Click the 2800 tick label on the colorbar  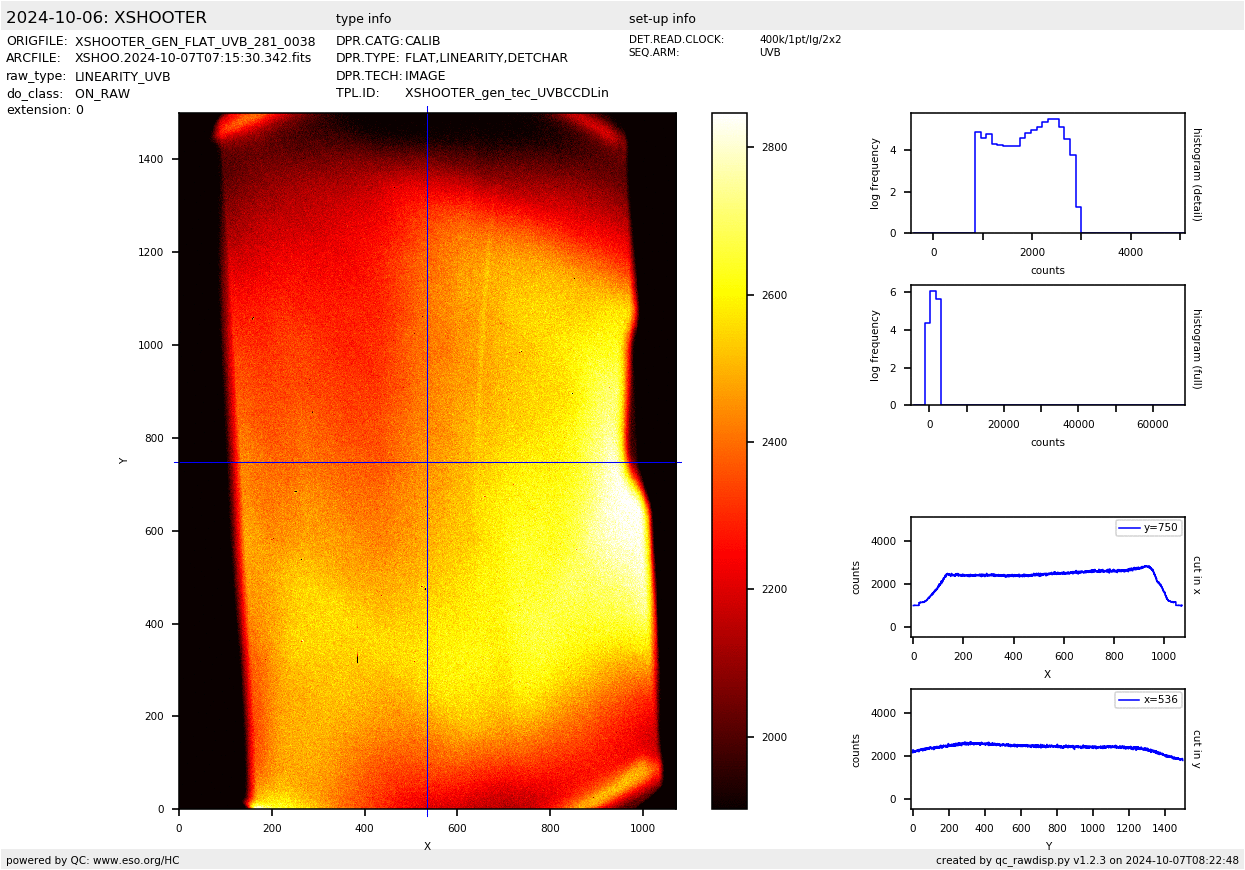(x=774, y=147)
